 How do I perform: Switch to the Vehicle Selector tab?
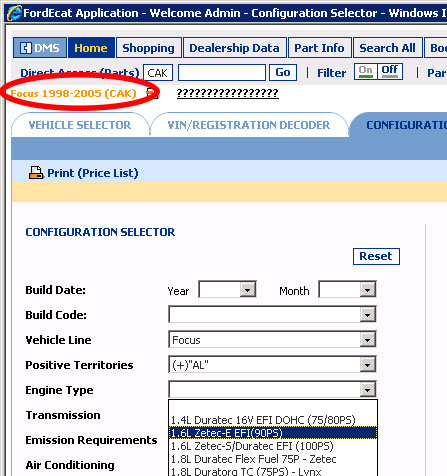point(80,125)
